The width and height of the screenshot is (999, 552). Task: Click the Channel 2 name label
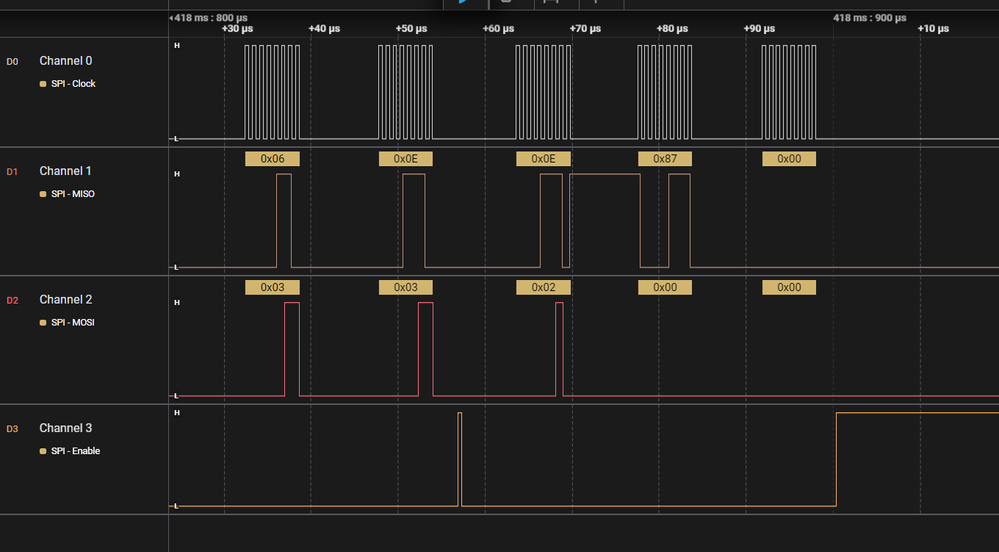[66, 300]
